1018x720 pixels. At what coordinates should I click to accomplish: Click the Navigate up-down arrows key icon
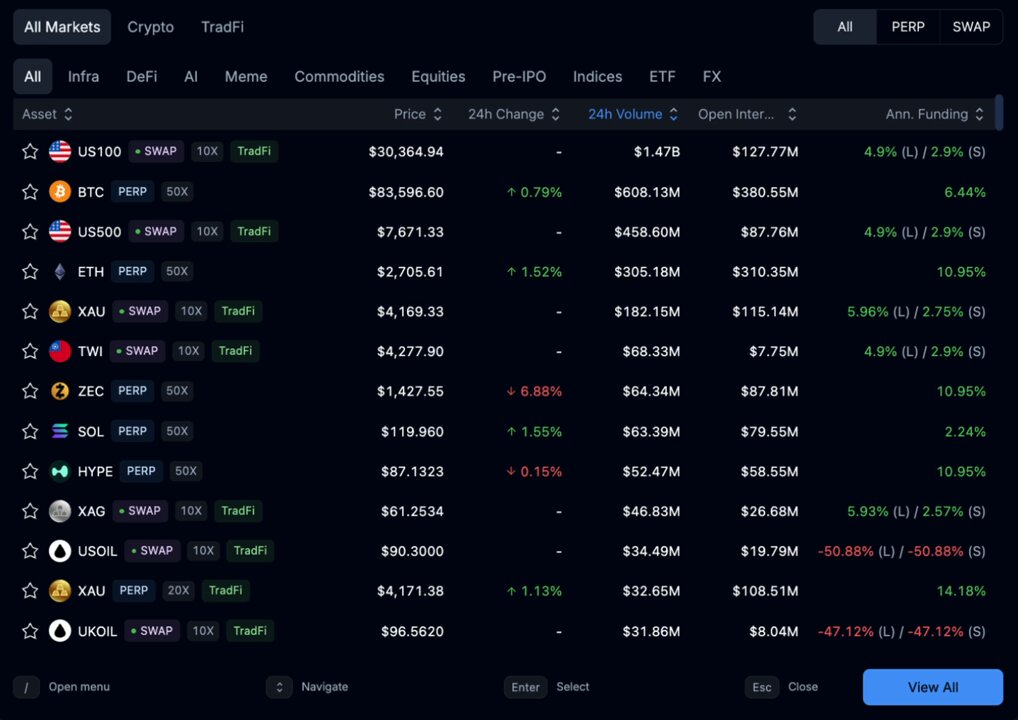279,687
